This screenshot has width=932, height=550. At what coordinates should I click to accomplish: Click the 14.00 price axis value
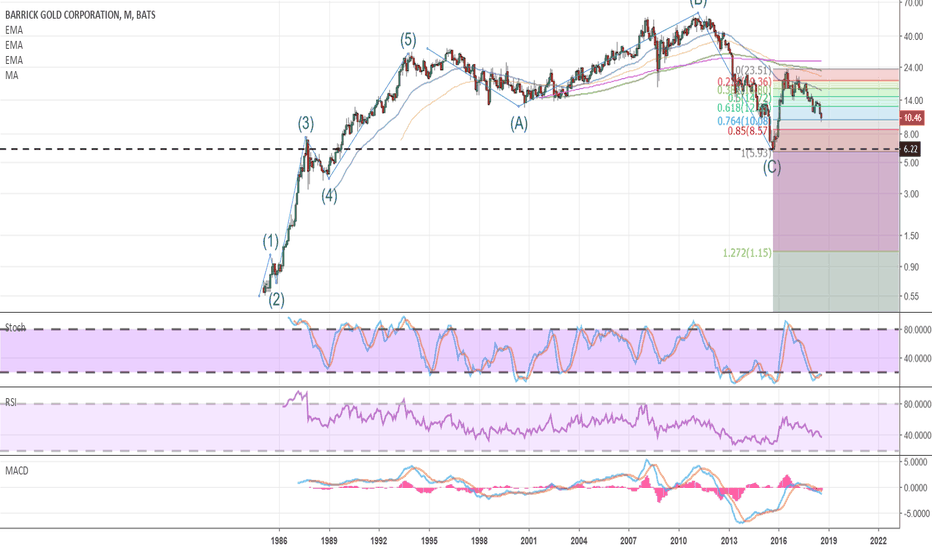(x=913, y=100)
